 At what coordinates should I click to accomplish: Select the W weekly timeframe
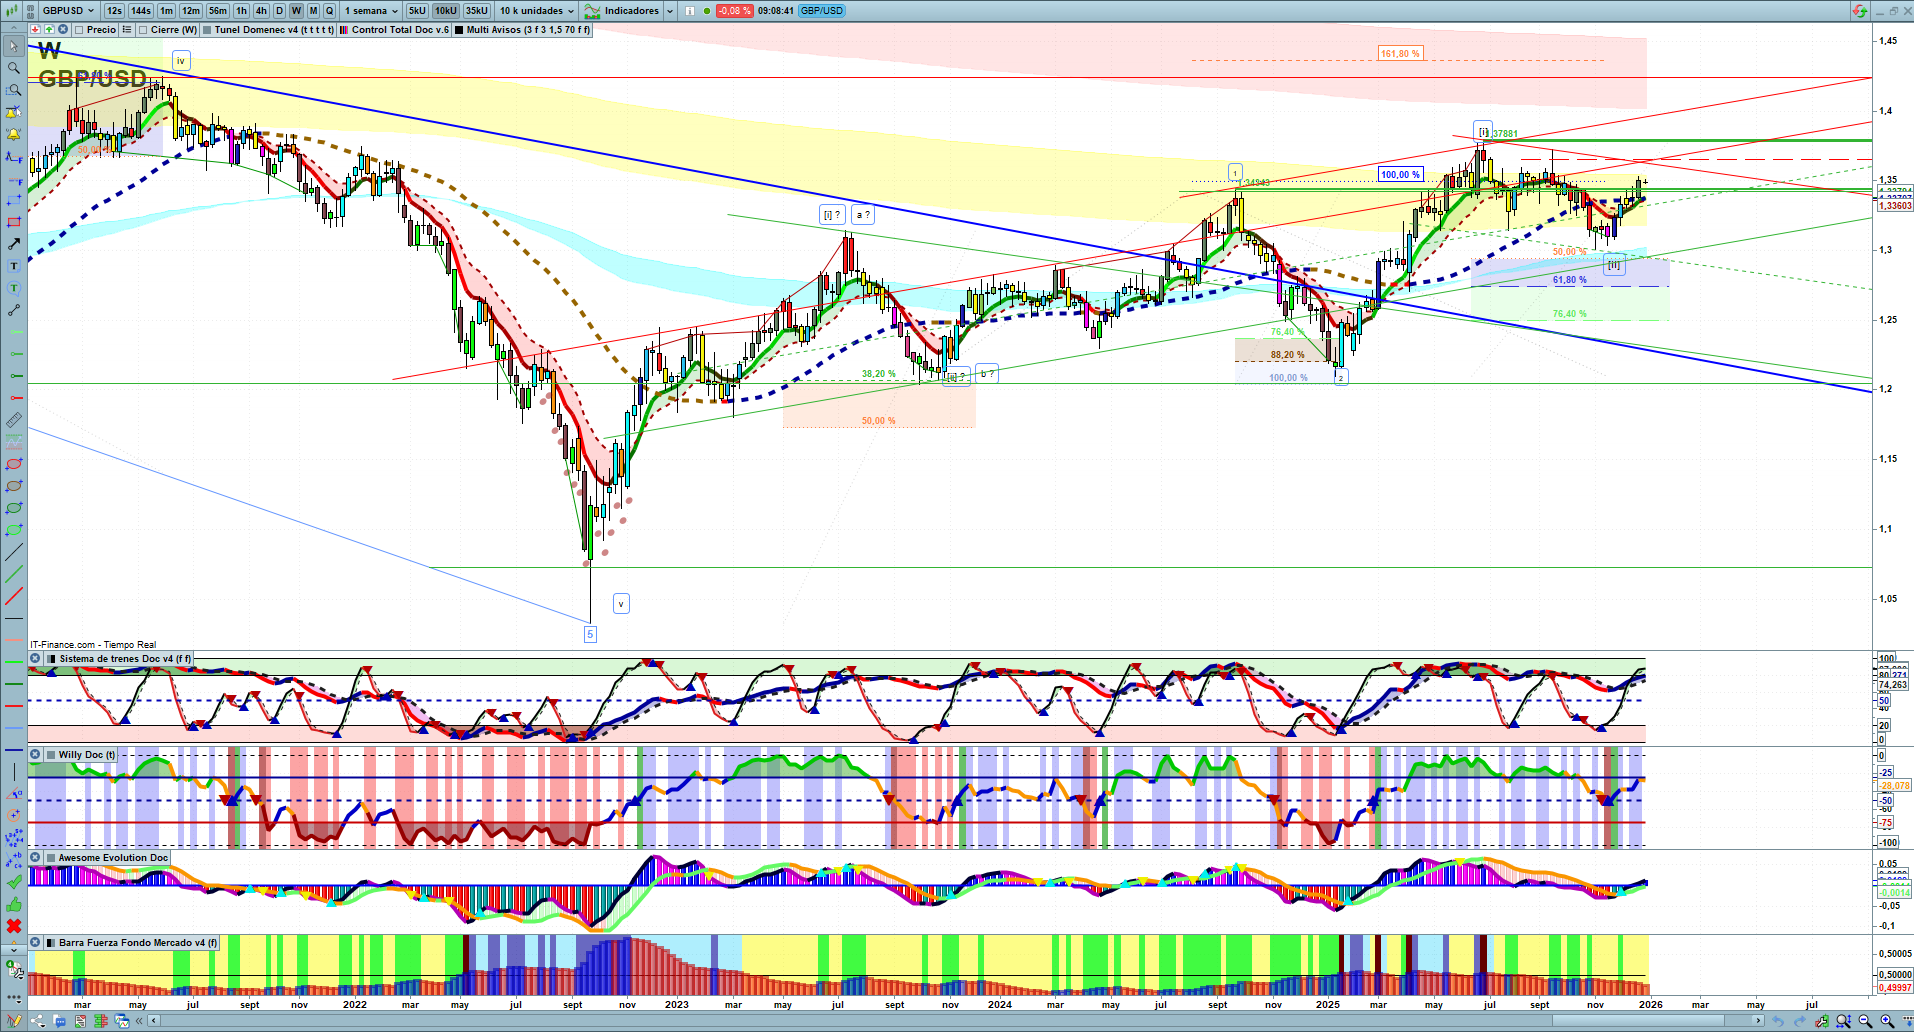296,11
